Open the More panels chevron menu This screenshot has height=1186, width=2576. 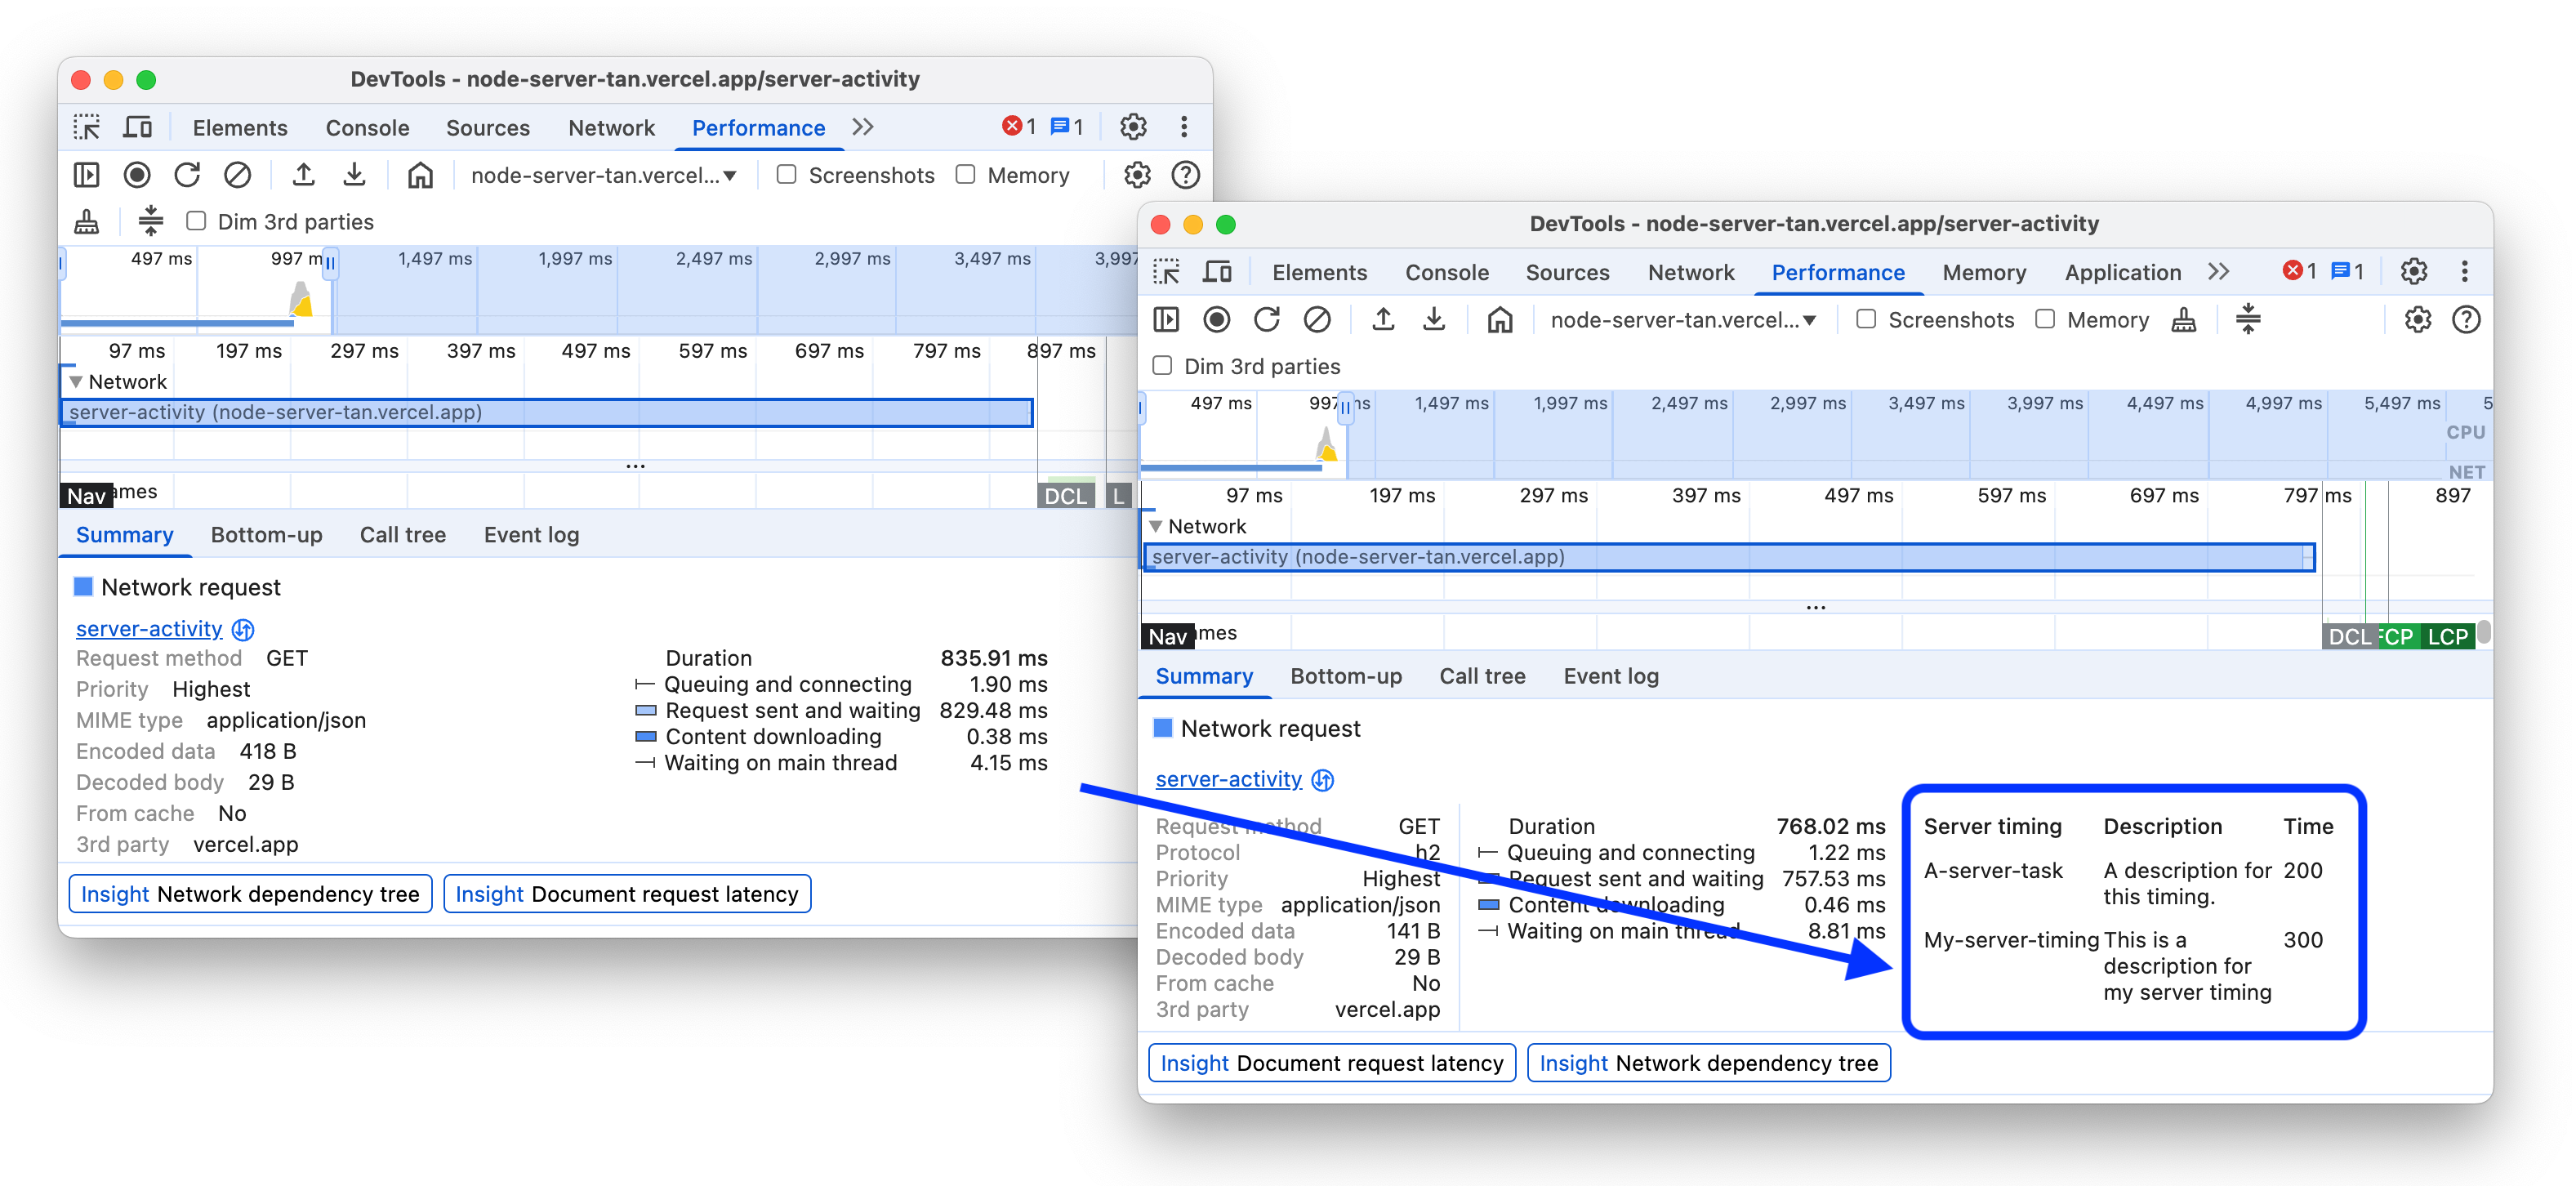2220,272
